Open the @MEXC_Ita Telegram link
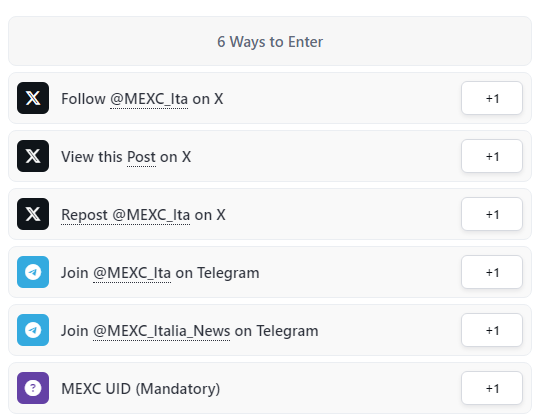540x420 pixels. coord(132,273)
